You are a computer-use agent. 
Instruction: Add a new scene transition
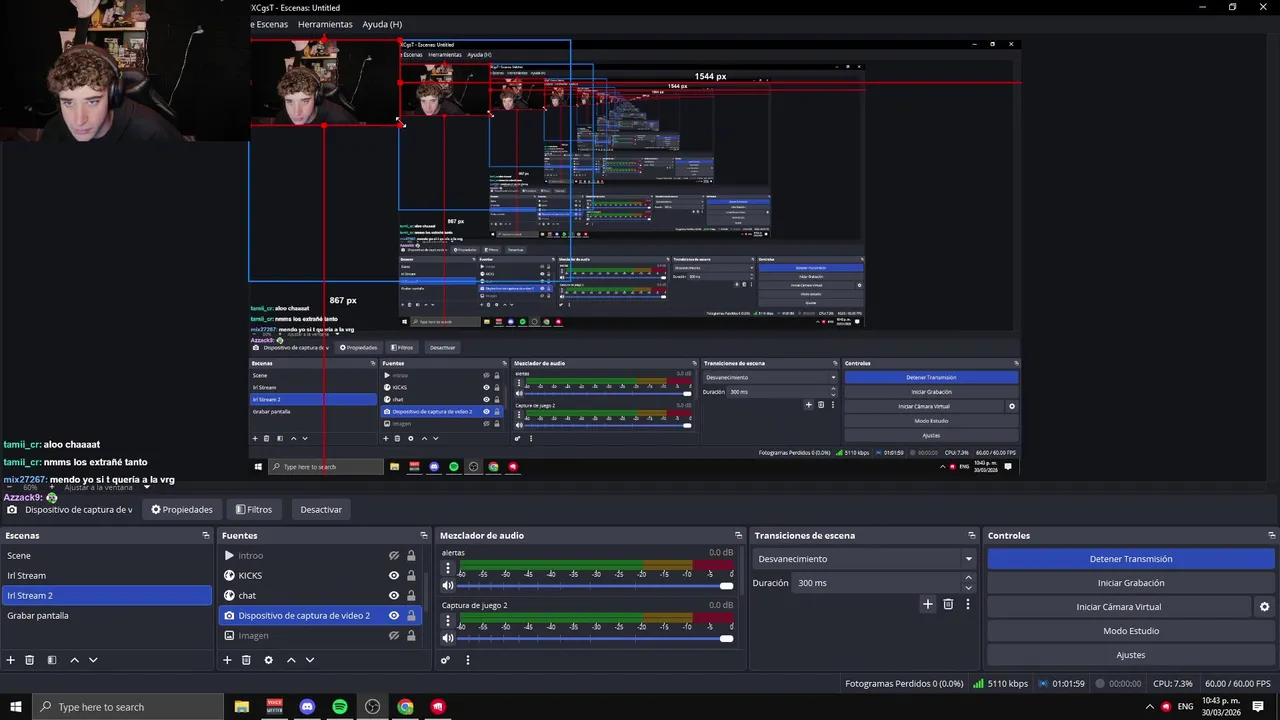tap(927, 604)
